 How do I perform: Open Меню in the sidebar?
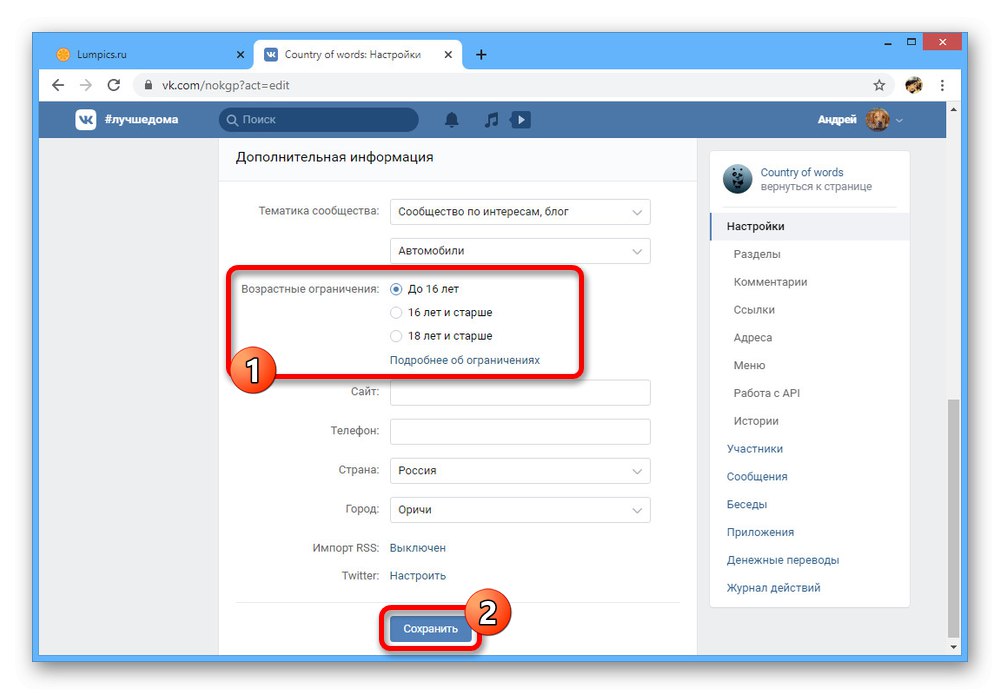(x=749, y=365)
